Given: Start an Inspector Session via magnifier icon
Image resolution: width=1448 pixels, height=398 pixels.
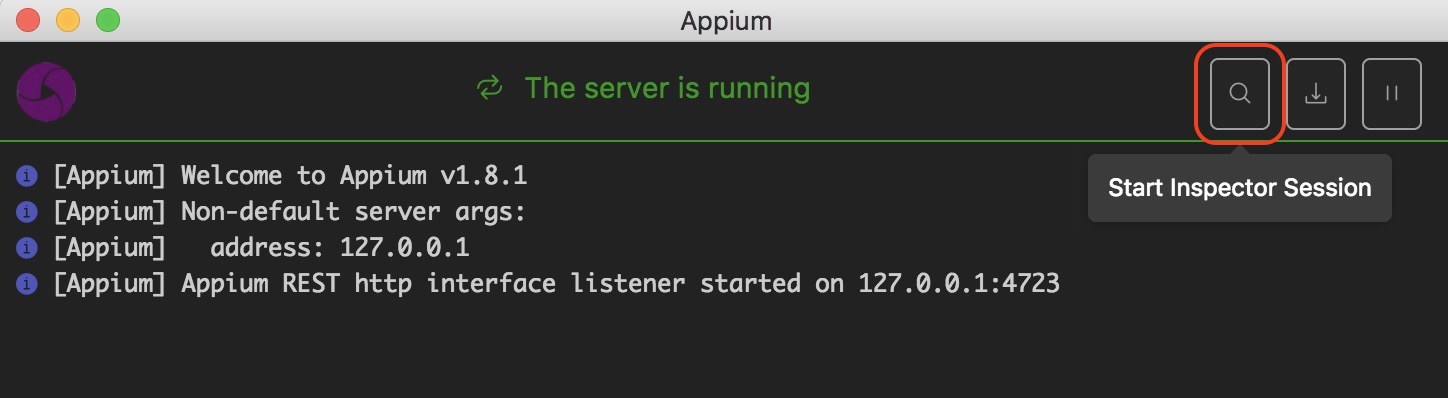Looking at the screenshot, I should (x=1240, y=93).
